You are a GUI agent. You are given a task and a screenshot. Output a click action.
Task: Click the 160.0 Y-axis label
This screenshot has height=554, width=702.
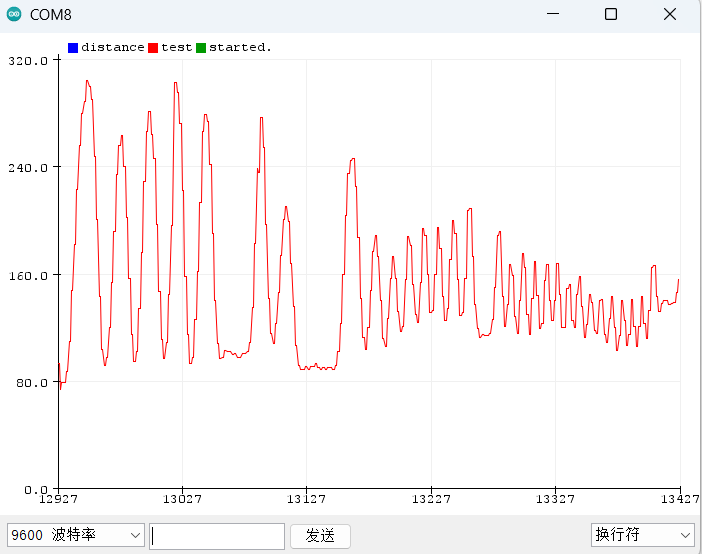tap(28, 275)
